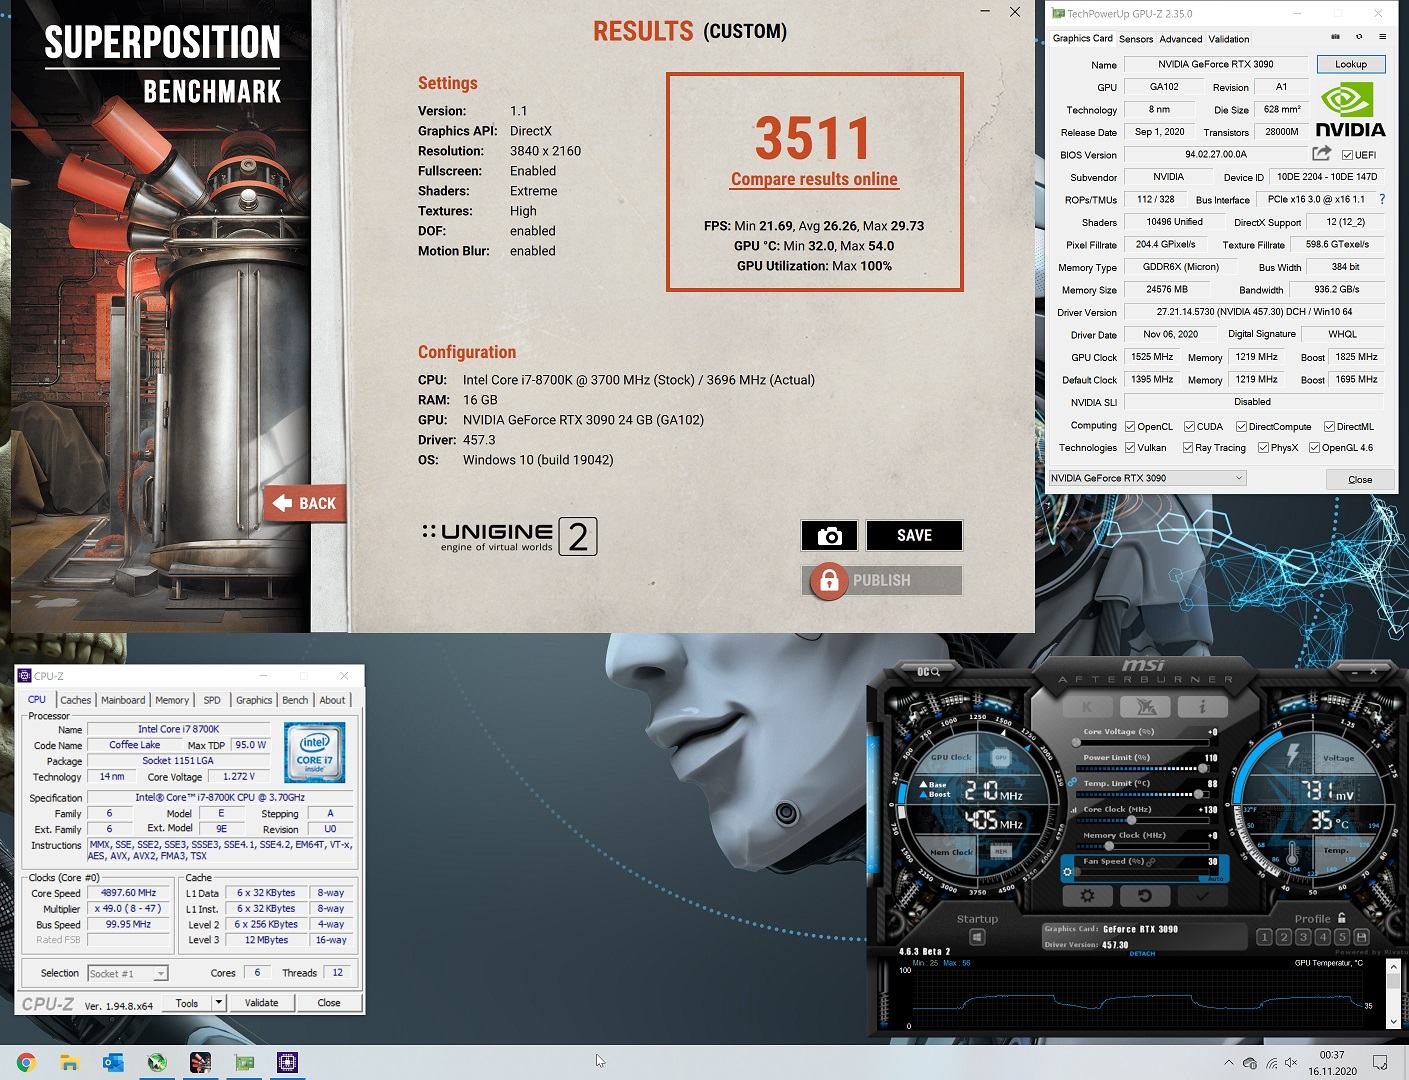Image resolution: width=1409 pixels, height=1080 pixels.
Task: Open the CPU-Z socket selection dropdown
Action: click(x=127, y=973)
